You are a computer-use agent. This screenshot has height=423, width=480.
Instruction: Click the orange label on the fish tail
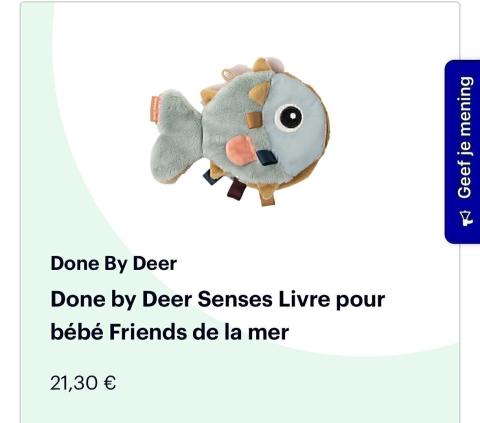click(156, 108)
